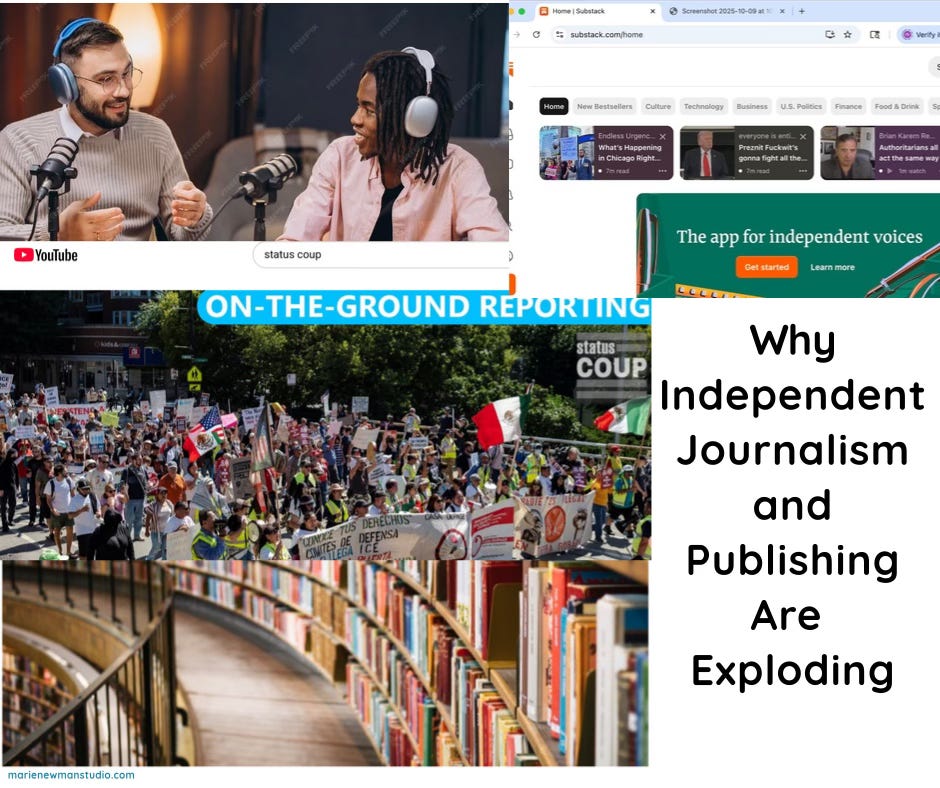The image size is (940, 788).
Task: Select the Technology category
Action: tap(703, 106)
